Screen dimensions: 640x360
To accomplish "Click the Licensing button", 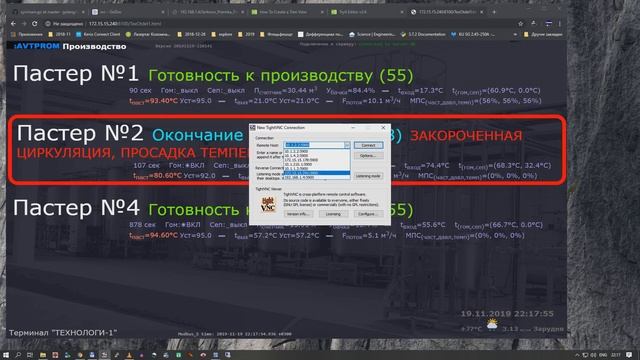I will pyautogui.click(x=333, y=214).
